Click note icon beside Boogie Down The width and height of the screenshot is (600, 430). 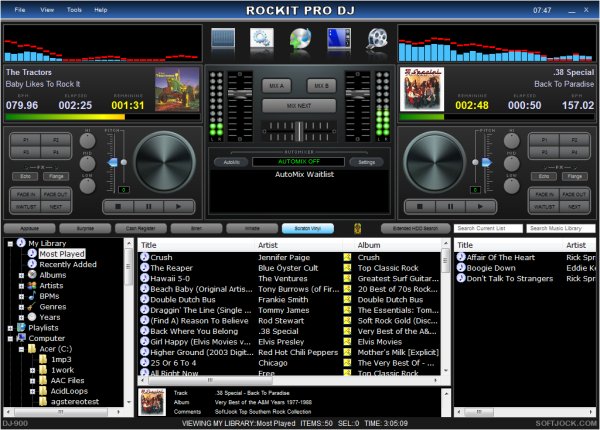click(x=461, y=268)
